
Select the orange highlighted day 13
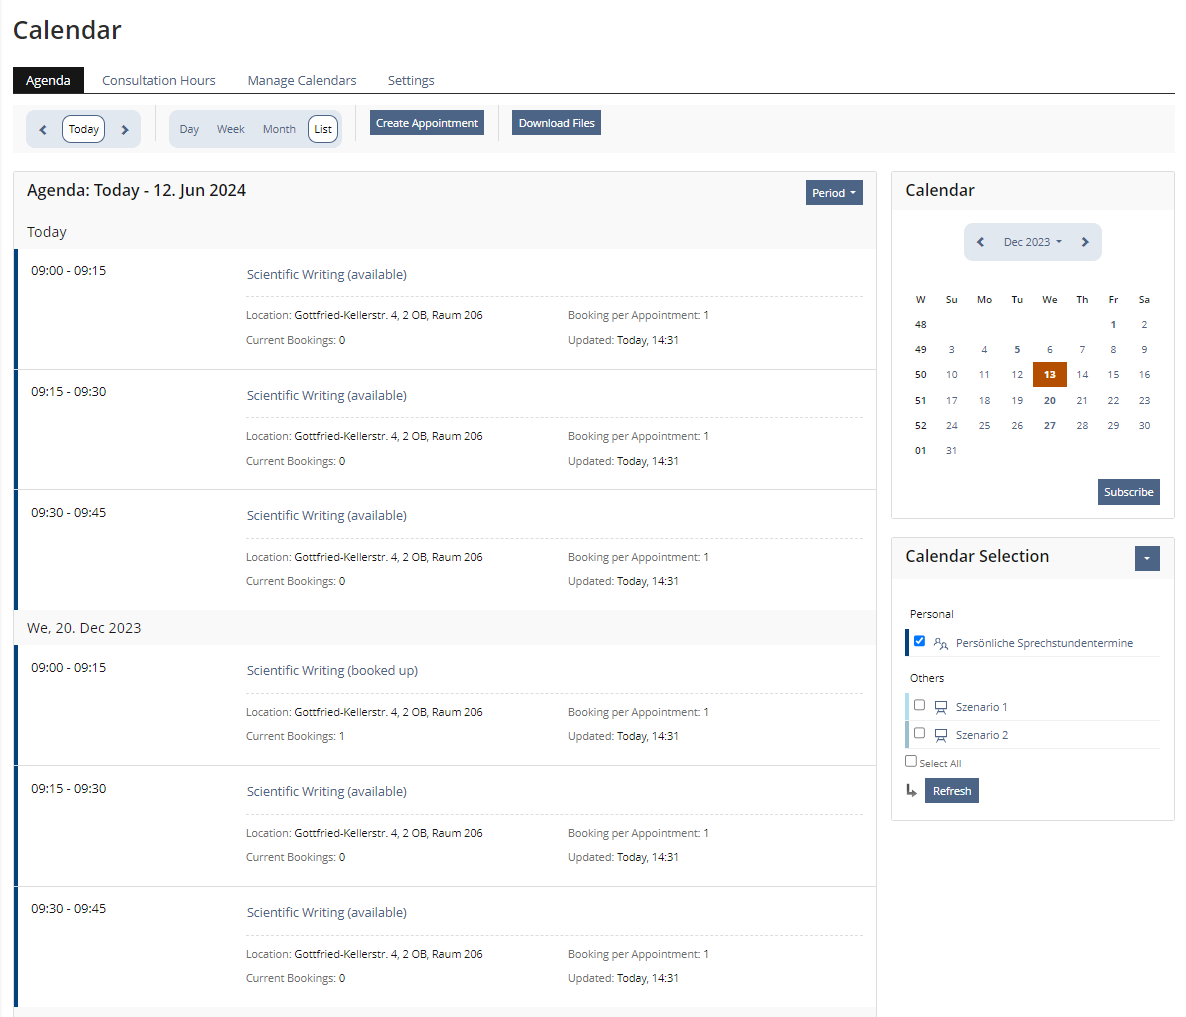1049,375
